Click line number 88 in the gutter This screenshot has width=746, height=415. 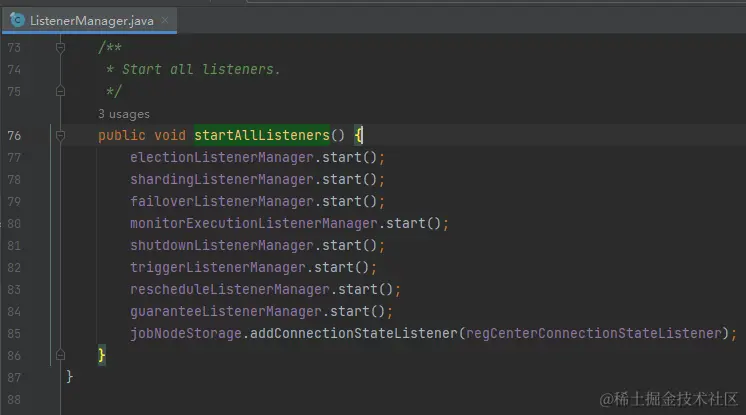(14, 399)
